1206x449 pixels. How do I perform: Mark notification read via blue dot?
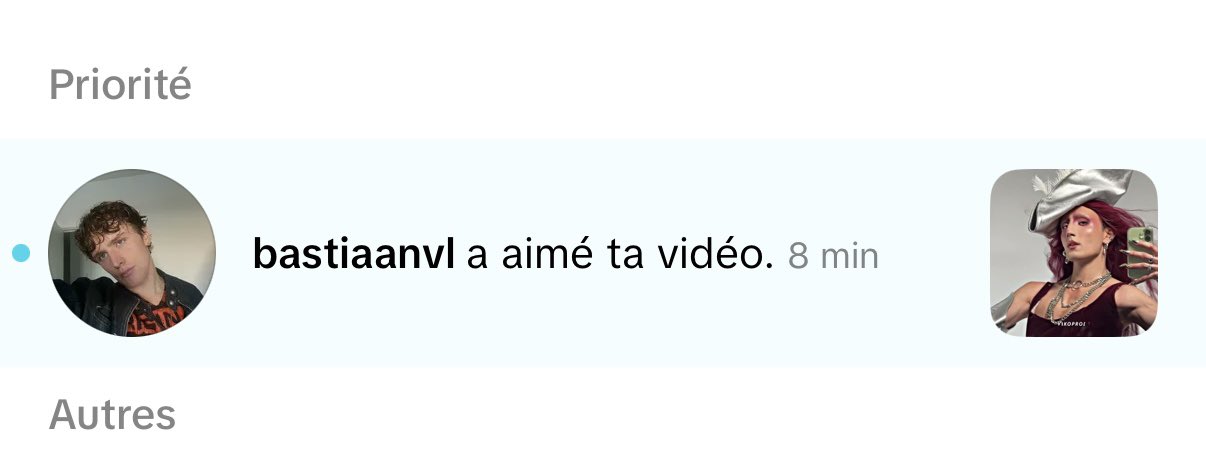21,254
